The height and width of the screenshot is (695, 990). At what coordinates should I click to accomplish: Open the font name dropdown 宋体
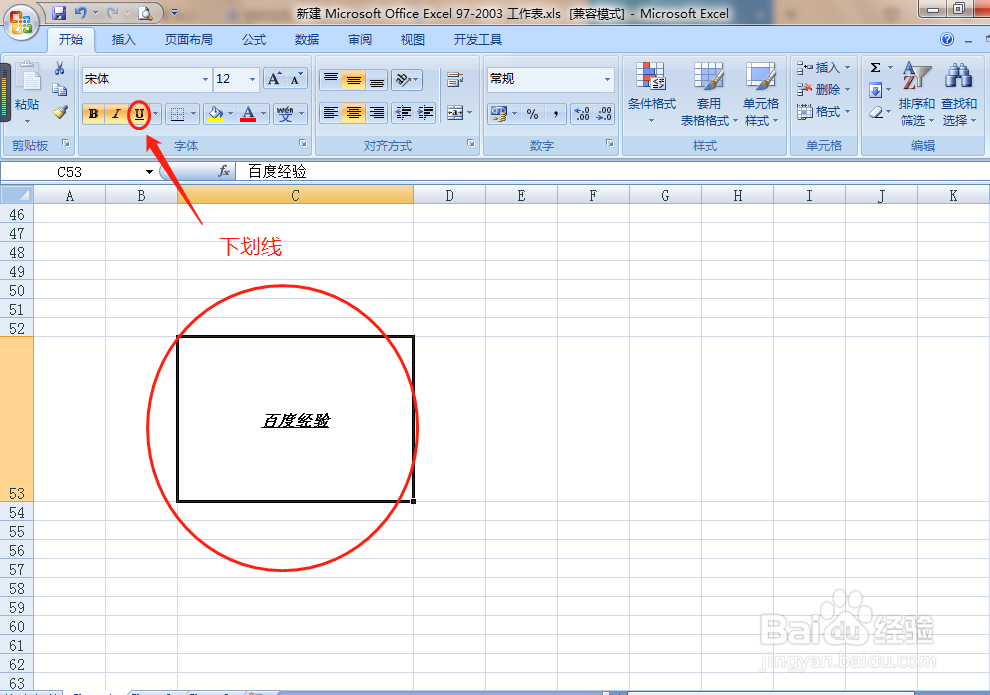point(205,79)
